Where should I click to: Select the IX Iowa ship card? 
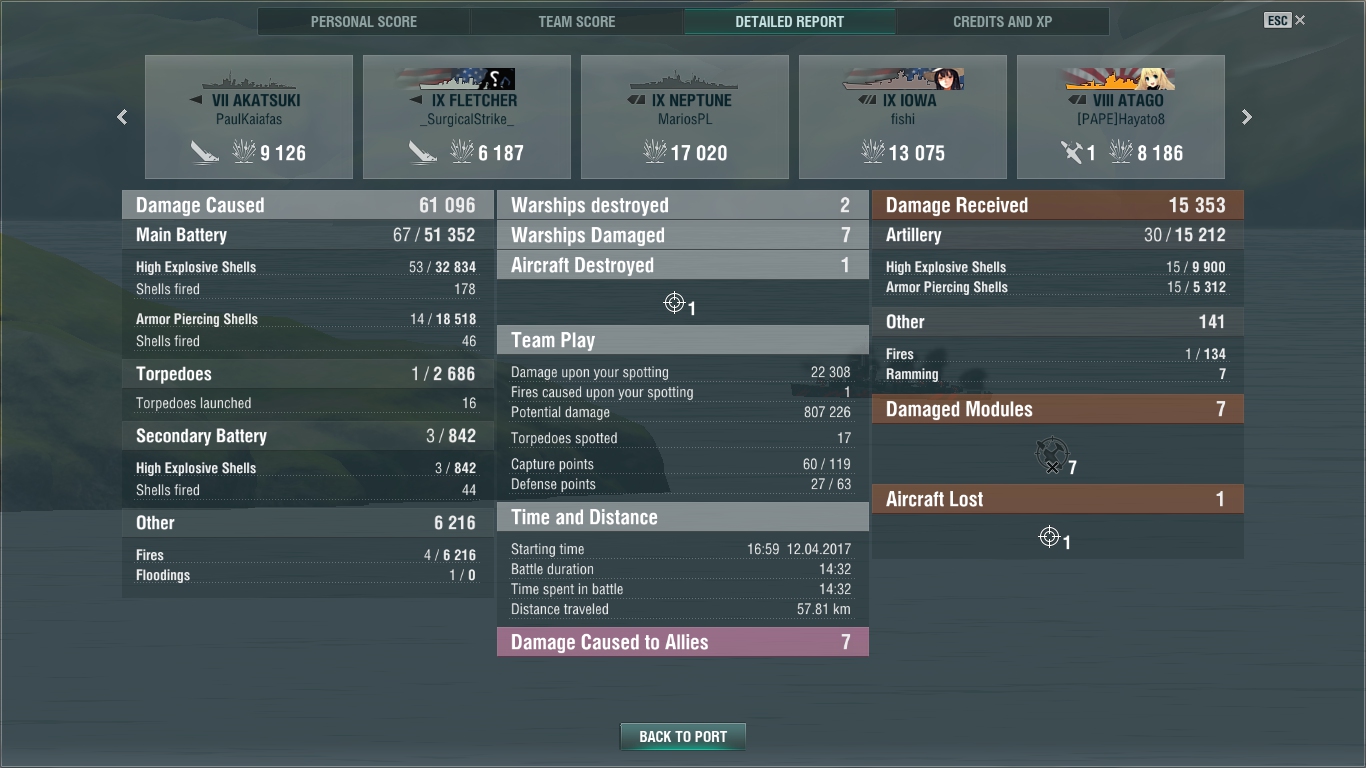point(903,117)
